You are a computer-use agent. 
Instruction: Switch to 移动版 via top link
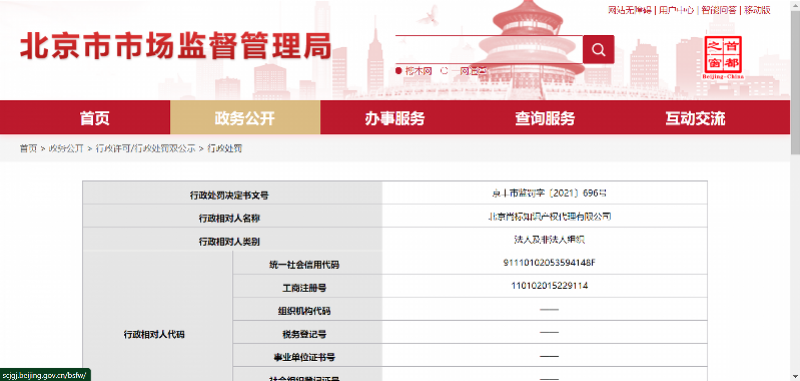coord(757,10)
